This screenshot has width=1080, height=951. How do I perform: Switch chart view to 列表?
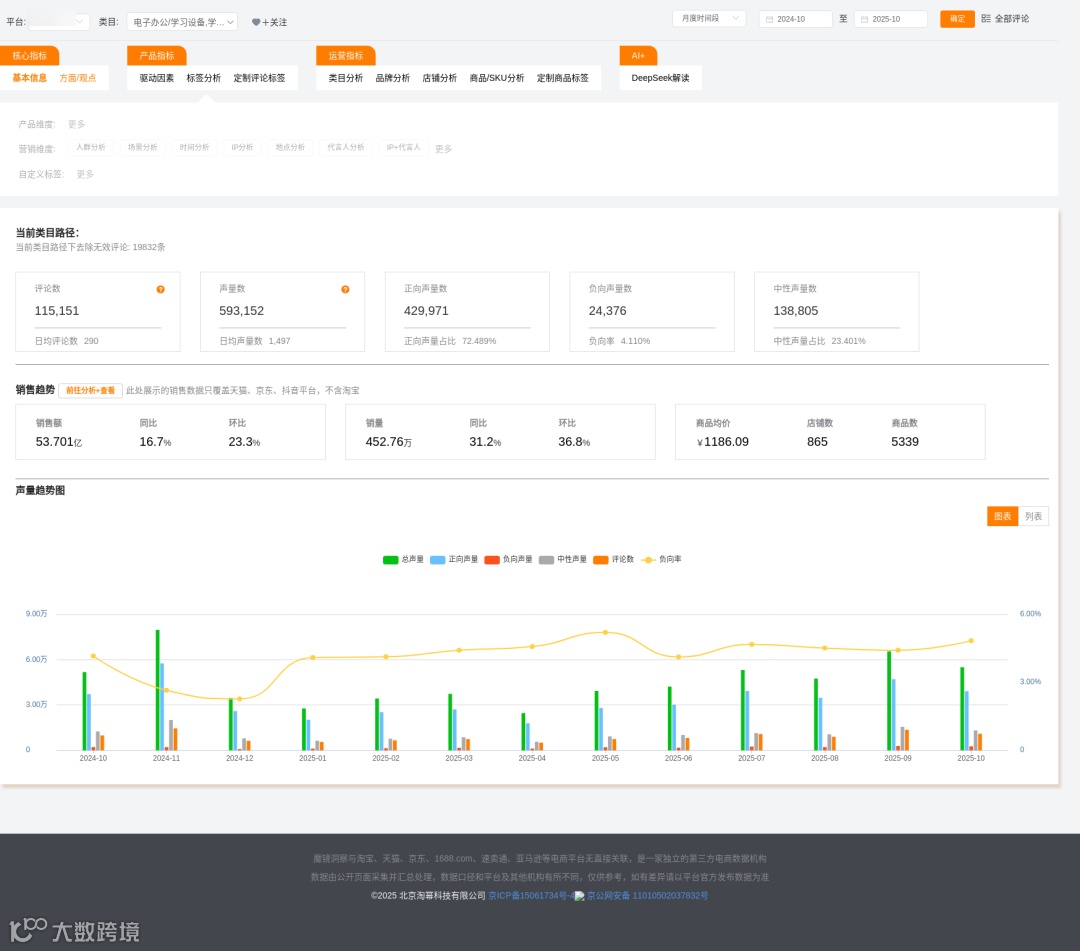[x=1033, y=516]
